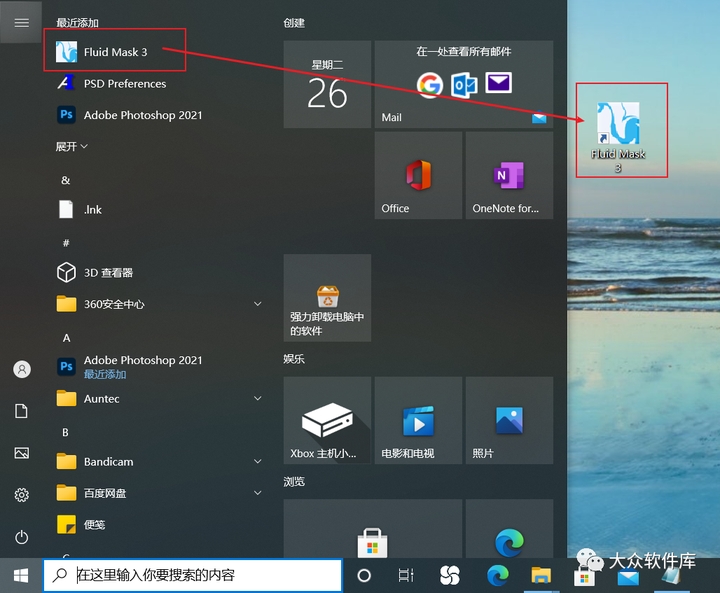This screenshot has width=720, height=593.
Task: Click the Cortana circle on taskbar
Action: click(364, 575)
